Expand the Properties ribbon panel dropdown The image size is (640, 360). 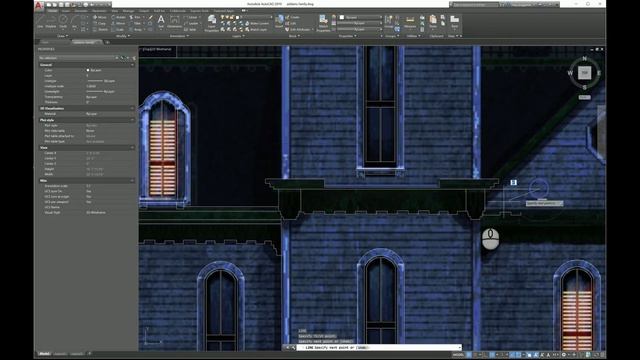347,36
